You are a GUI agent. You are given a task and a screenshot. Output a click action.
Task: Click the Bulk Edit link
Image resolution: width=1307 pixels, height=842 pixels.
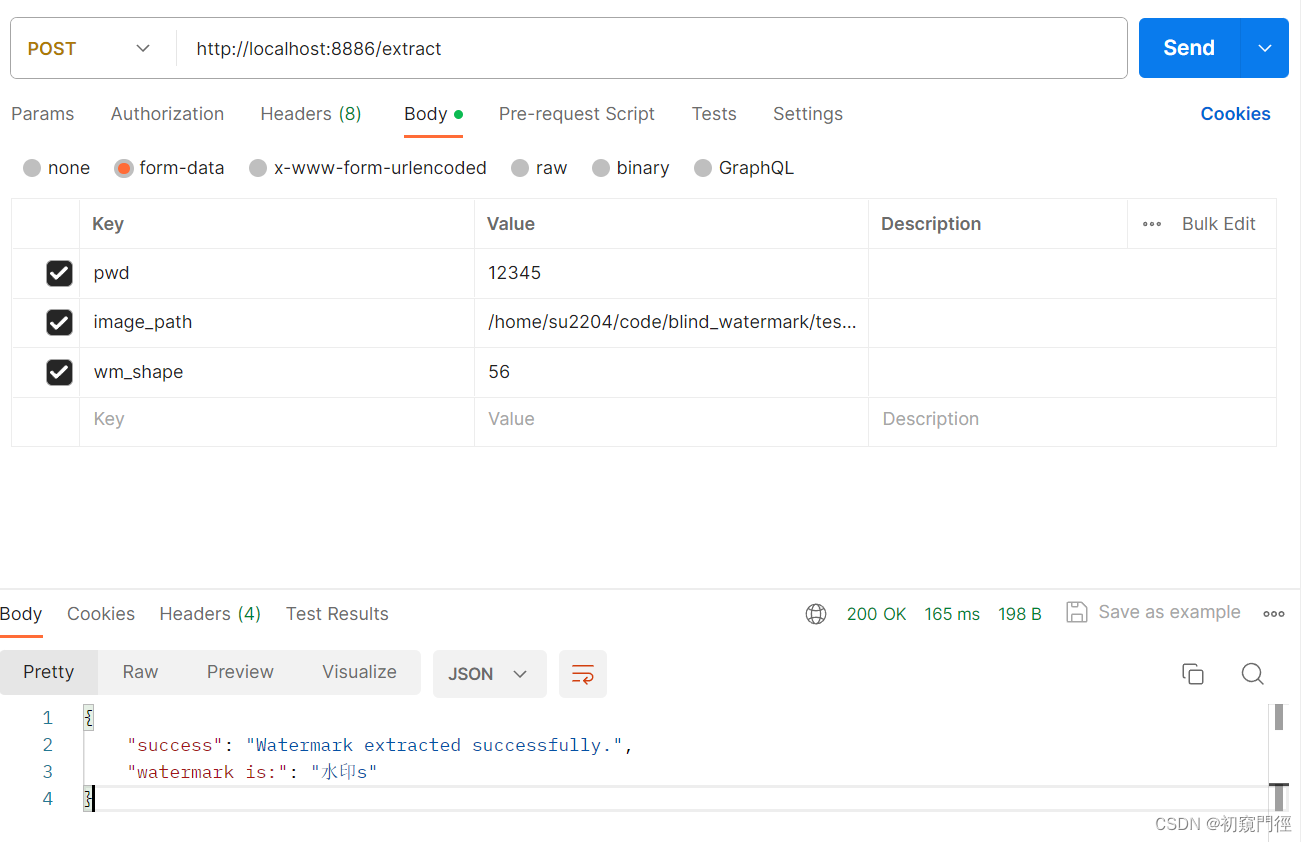point(1218,224)
